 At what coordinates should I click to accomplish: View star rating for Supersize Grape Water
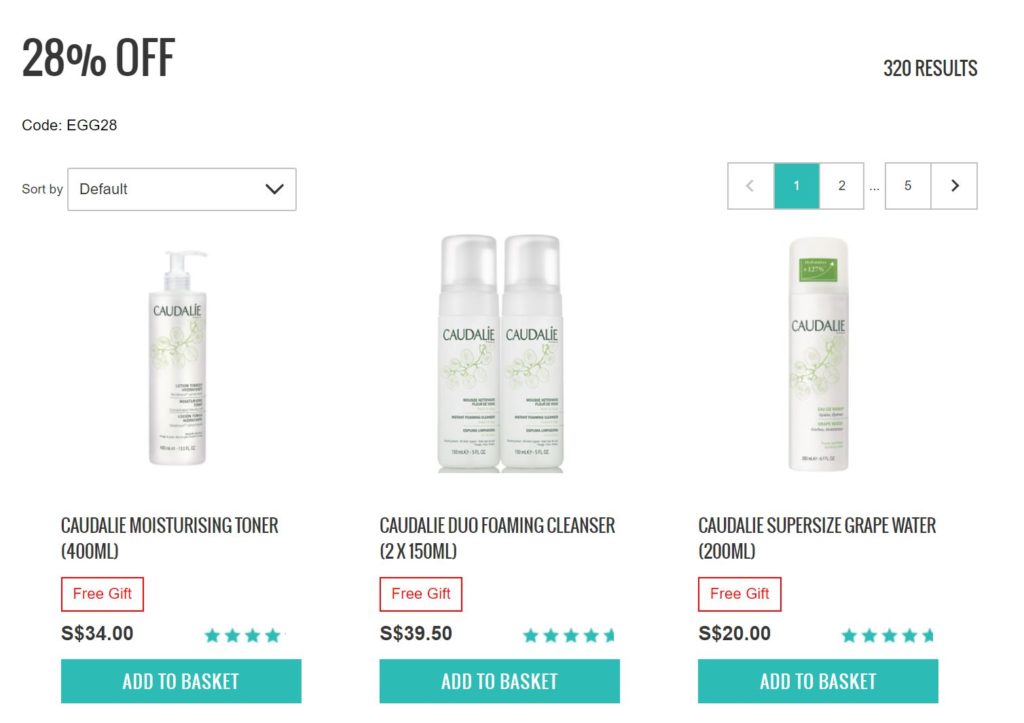(x=888, y=635)
